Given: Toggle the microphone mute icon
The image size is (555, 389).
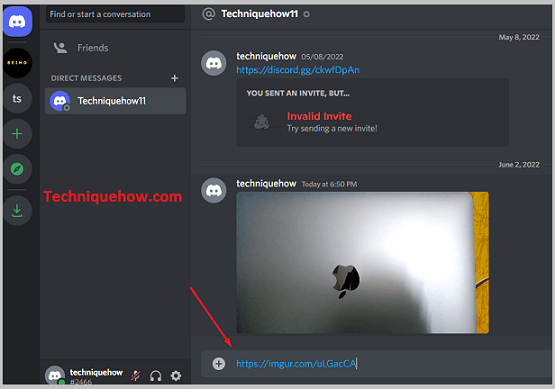Looking at the screenshot, I should pyautogui.click(x=136, y=376).
